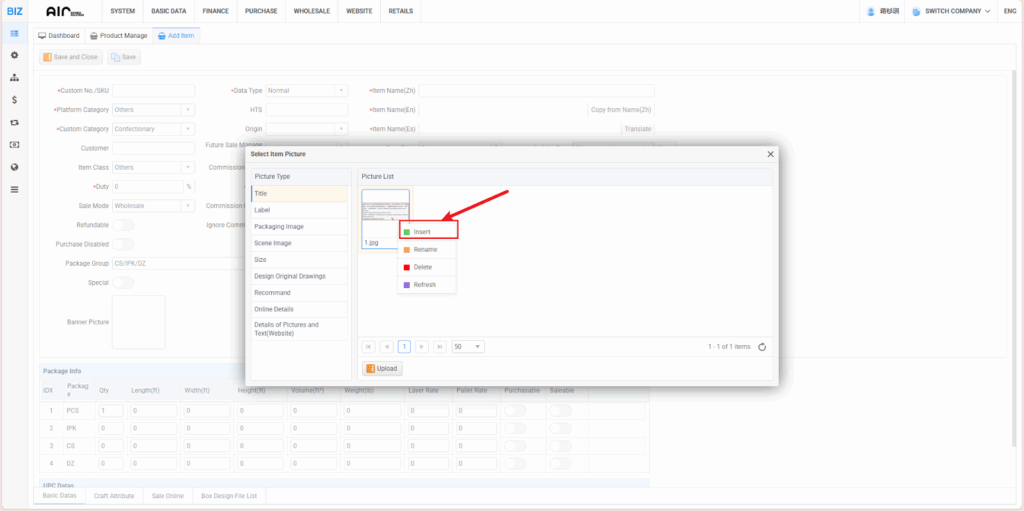This screenshot has height=511, width=1024.
Task: Enable the Purchase Disabled switch
Action: (x=123, y=244)
